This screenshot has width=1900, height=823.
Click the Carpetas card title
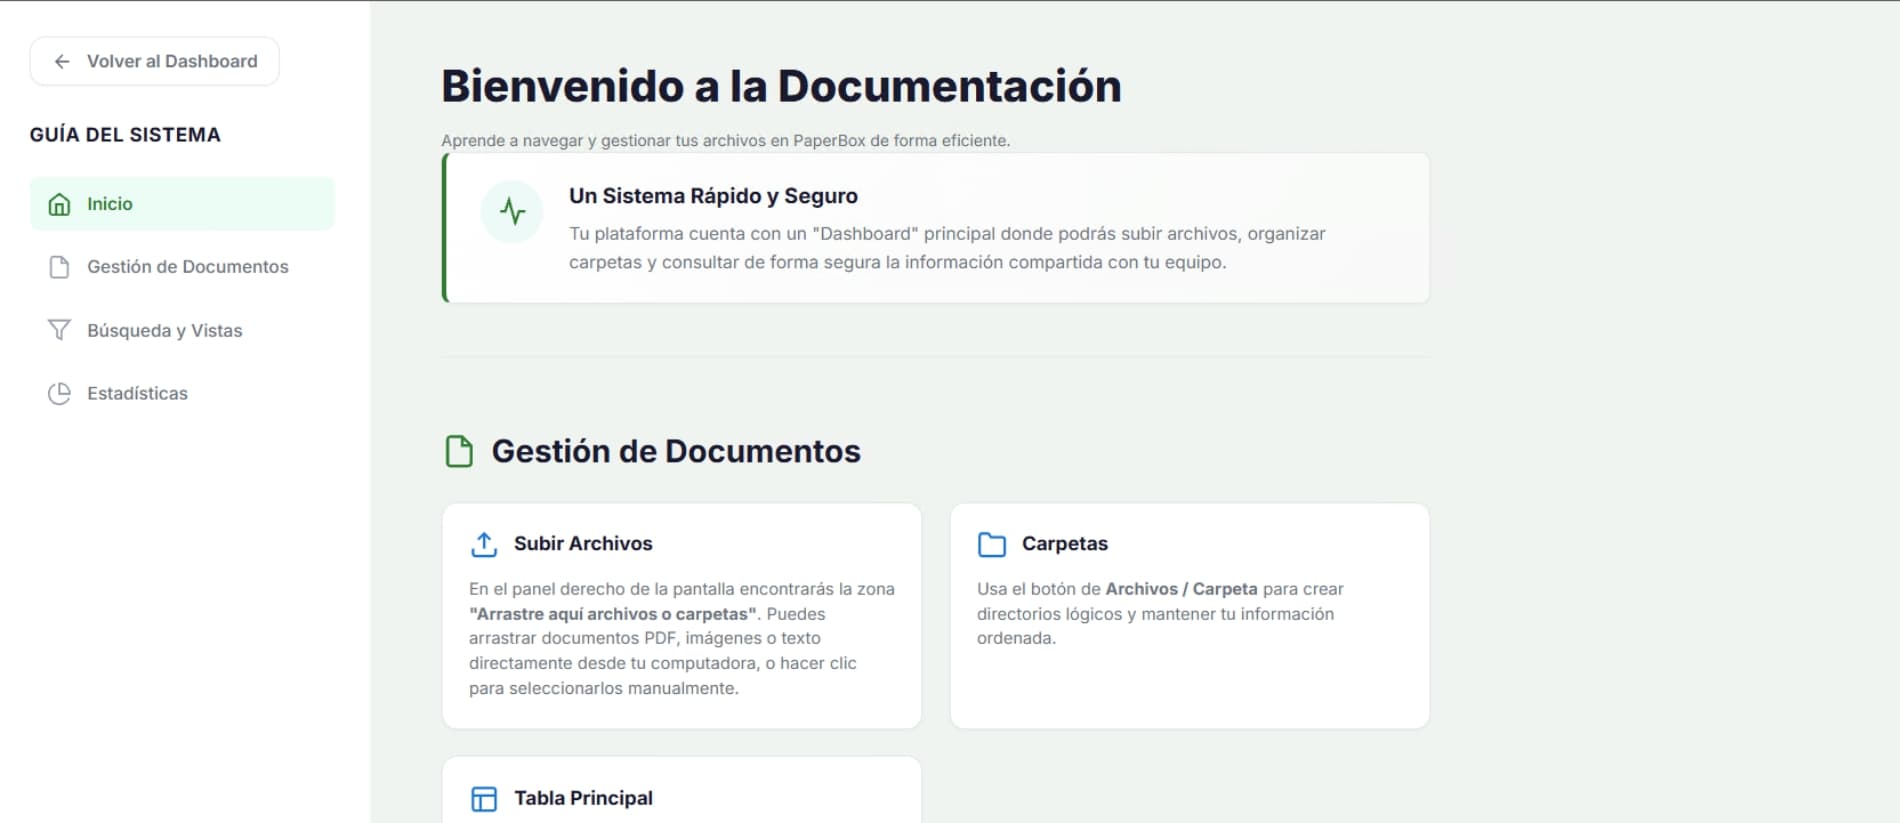[x=1065, y=543]
